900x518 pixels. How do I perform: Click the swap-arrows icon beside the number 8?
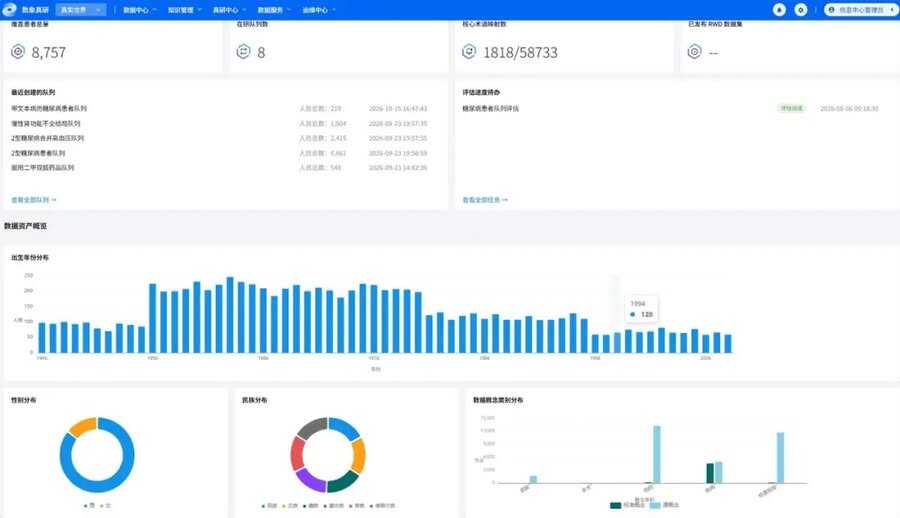pos(243,52)
